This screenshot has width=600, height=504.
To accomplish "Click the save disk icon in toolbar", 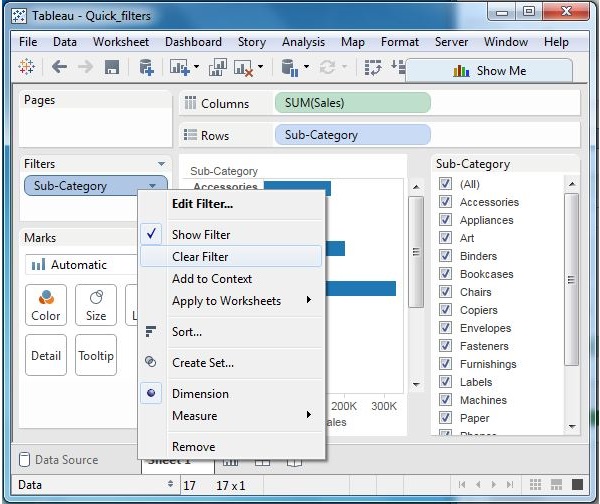I will 112,67.
